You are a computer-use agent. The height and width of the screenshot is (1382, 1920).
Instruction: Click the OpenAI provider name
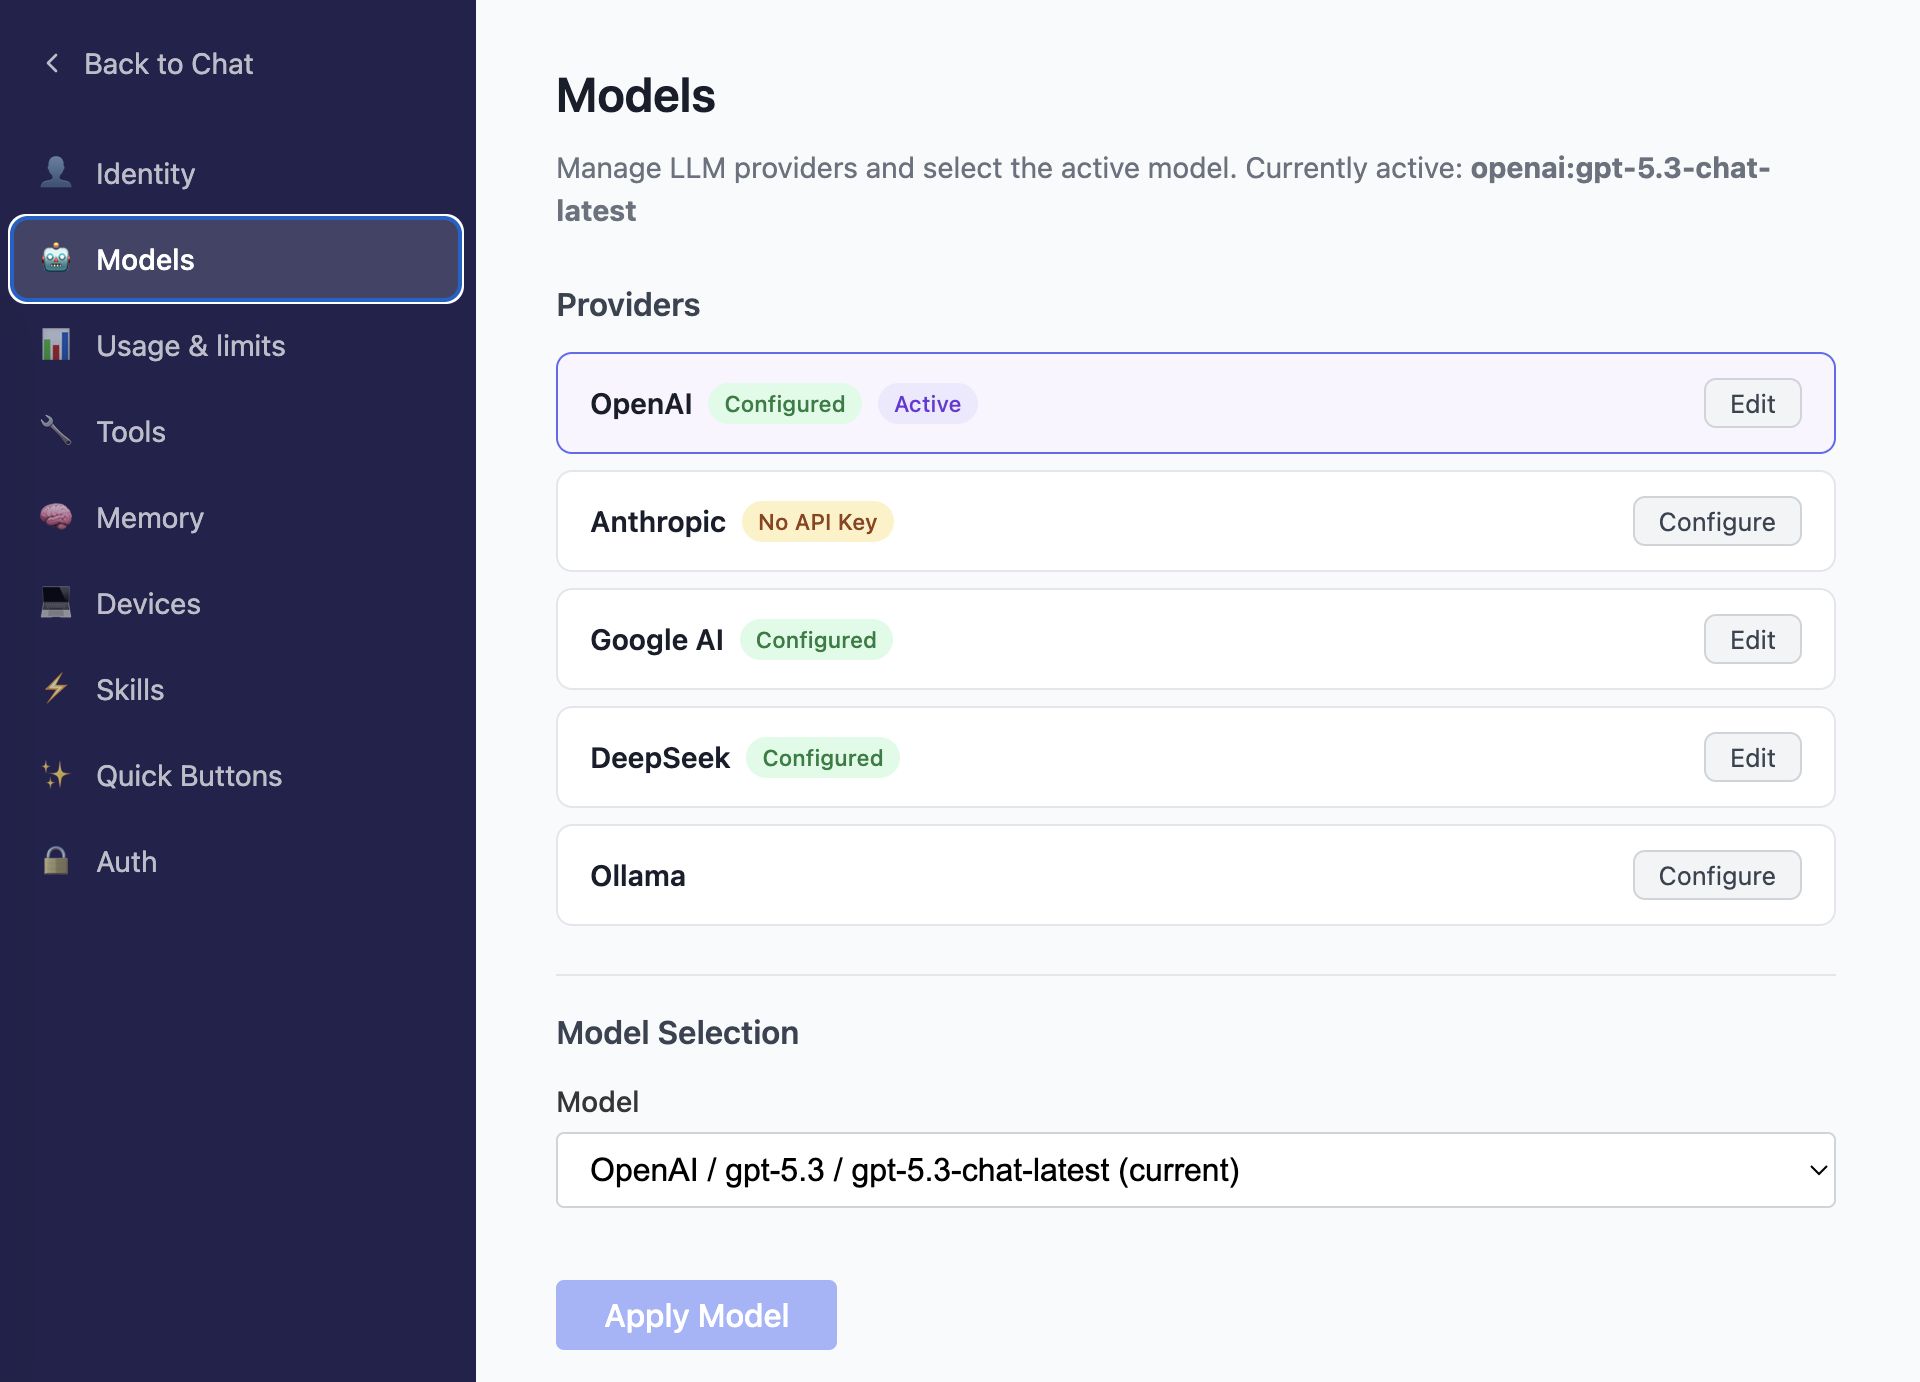tap(641, 404)
